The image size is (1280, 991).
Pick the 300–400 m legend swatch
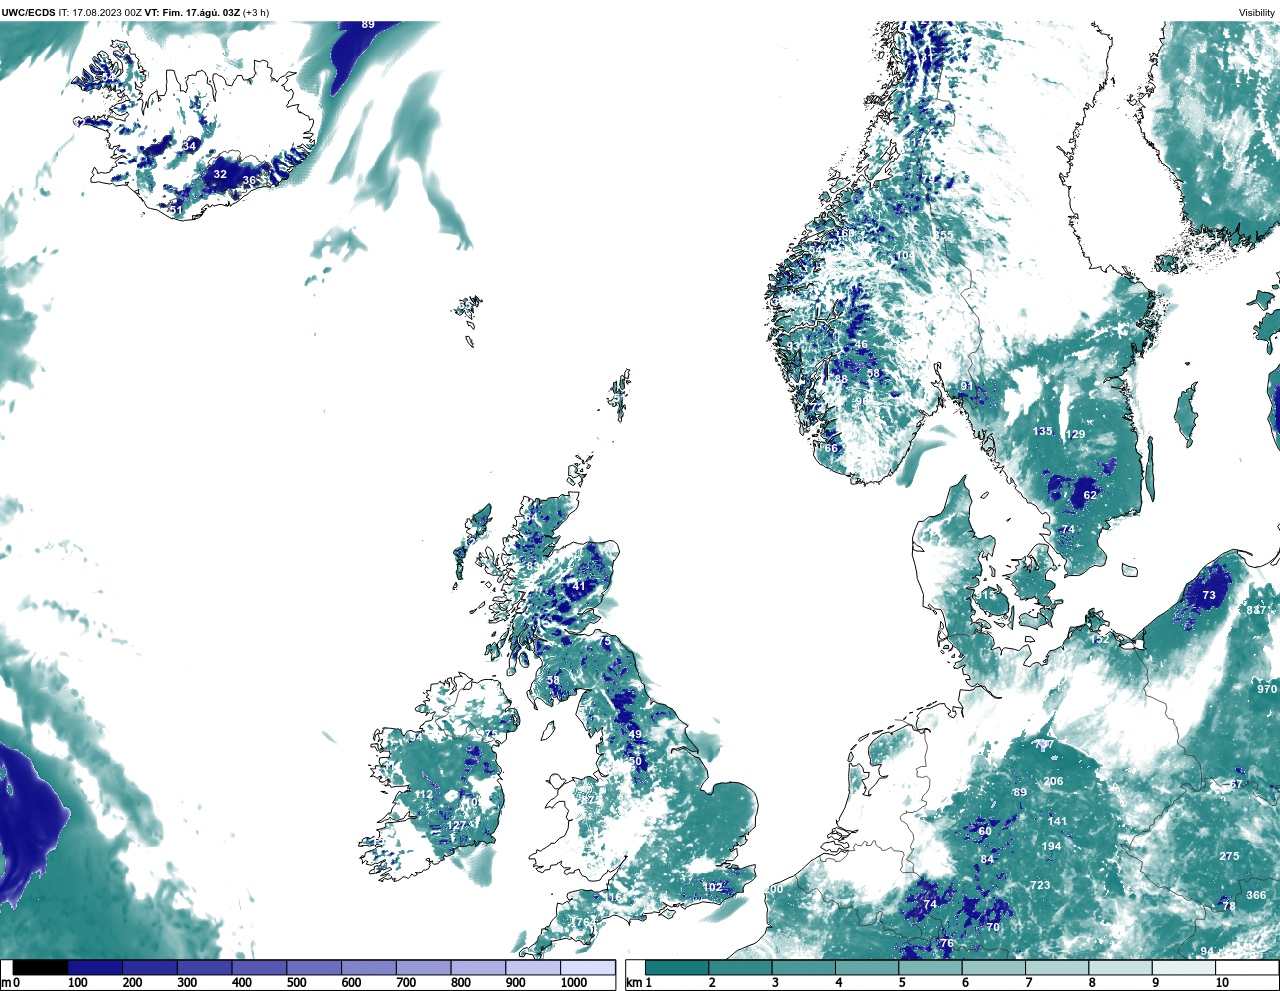(205, 968)
